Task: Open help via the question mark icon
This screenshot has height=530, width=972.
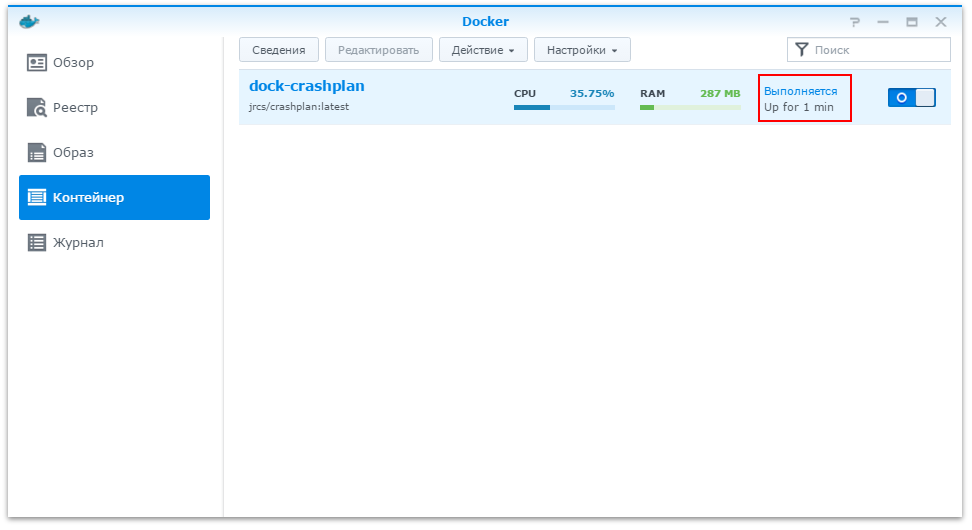Action: [855, 22]
